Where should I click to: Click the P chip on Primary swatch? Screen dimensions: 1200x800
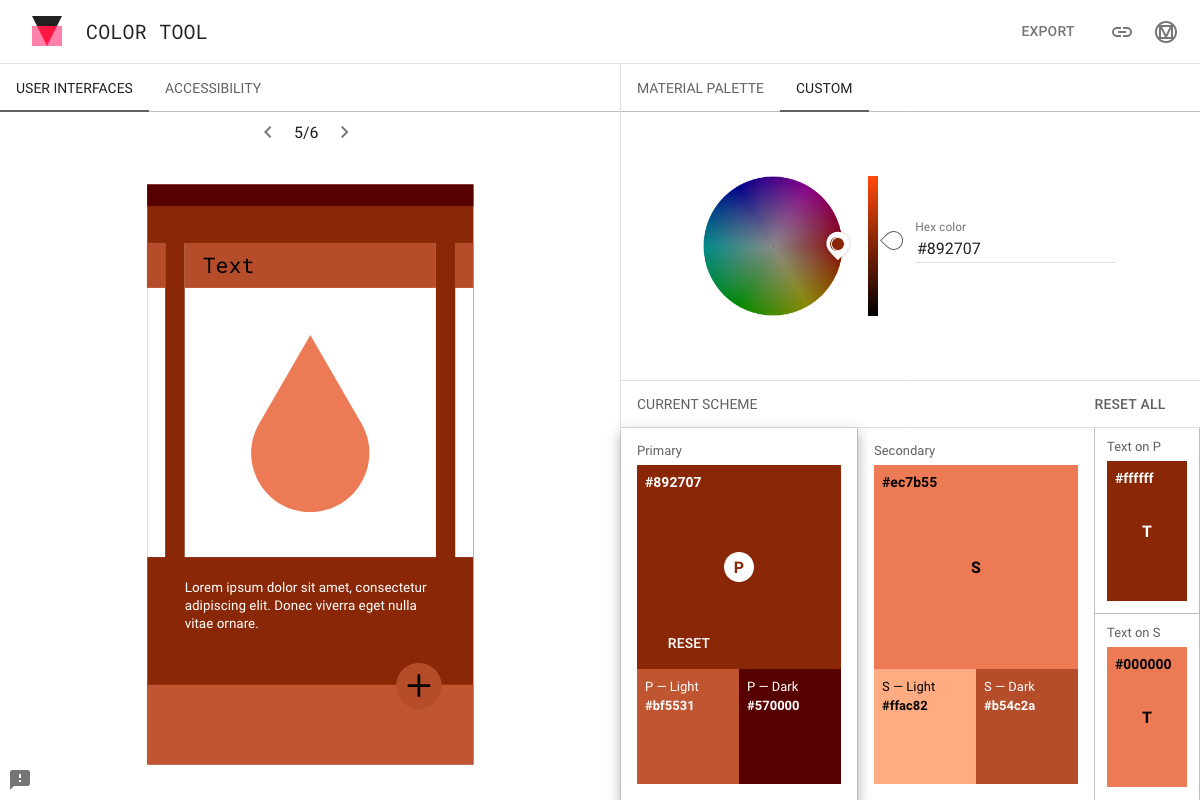[738, 566]
